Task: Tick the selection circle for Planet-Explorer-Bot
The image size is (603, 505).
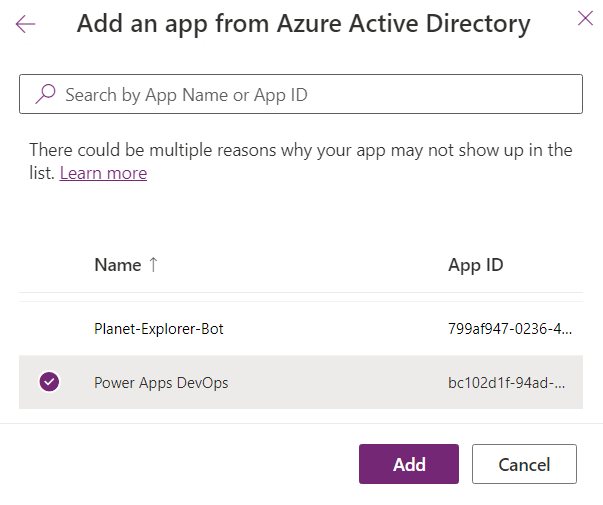Action: pyautogui.click(x=49, y=329)
